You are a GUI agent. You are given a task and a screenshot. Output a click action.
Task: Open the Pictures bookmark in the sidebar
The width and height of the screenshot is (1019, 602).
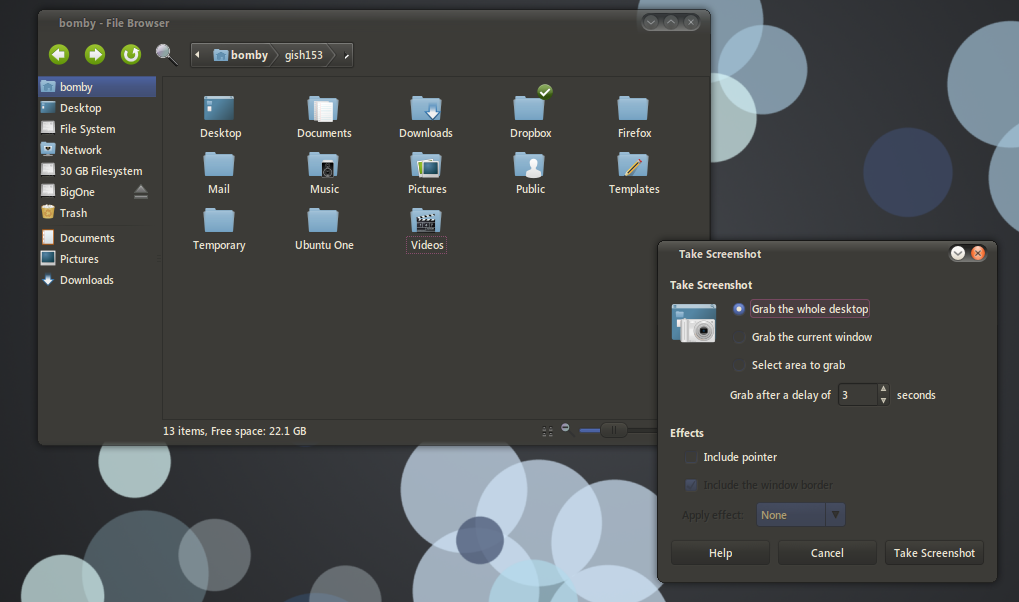tap(97, 259)
